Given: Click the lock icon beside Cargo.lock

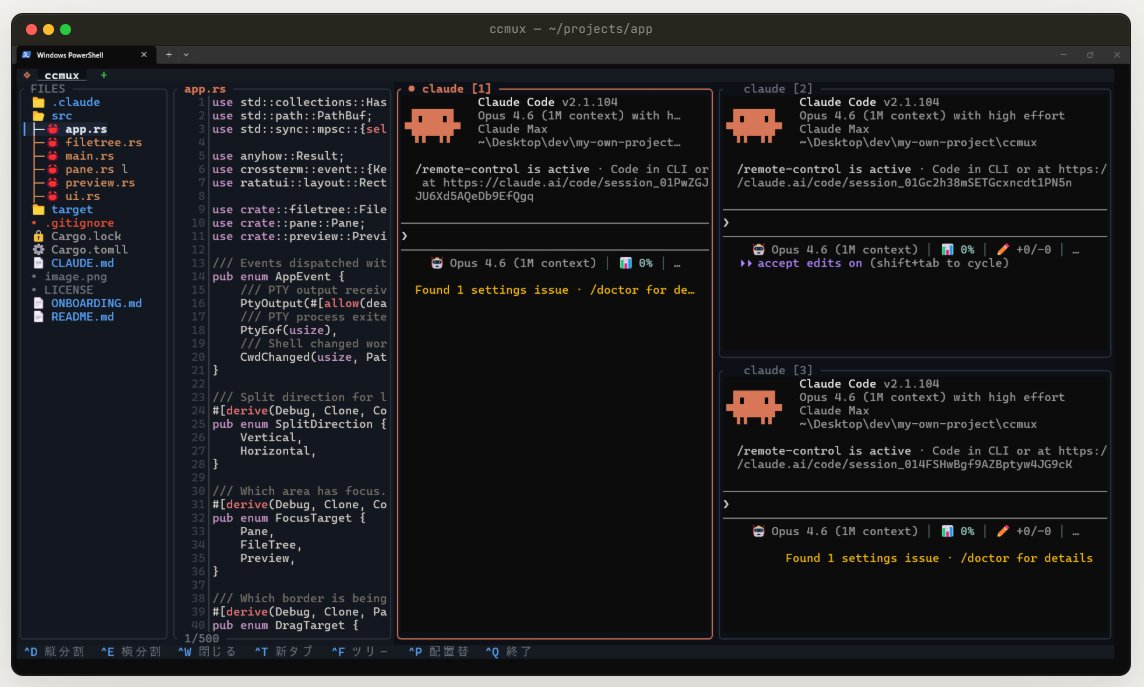Looking at the screenshot, I should click(39, 236).
